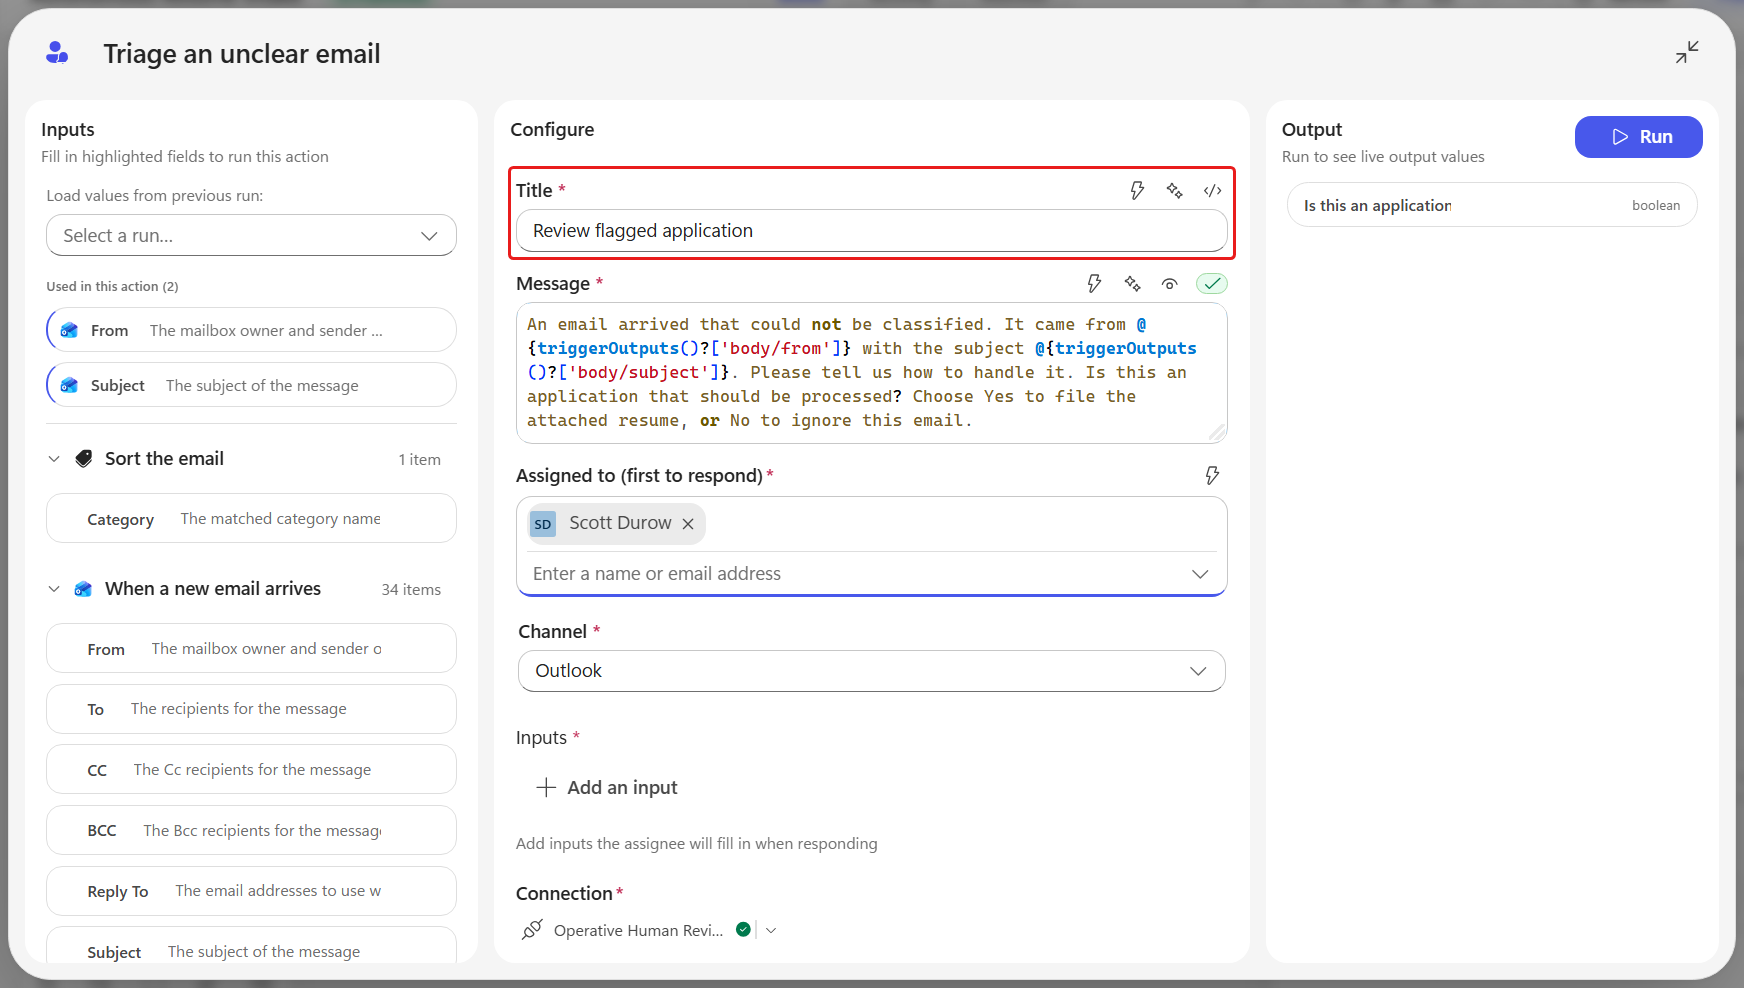Click the Used in this action (2) label

click(x=112, y=286)
